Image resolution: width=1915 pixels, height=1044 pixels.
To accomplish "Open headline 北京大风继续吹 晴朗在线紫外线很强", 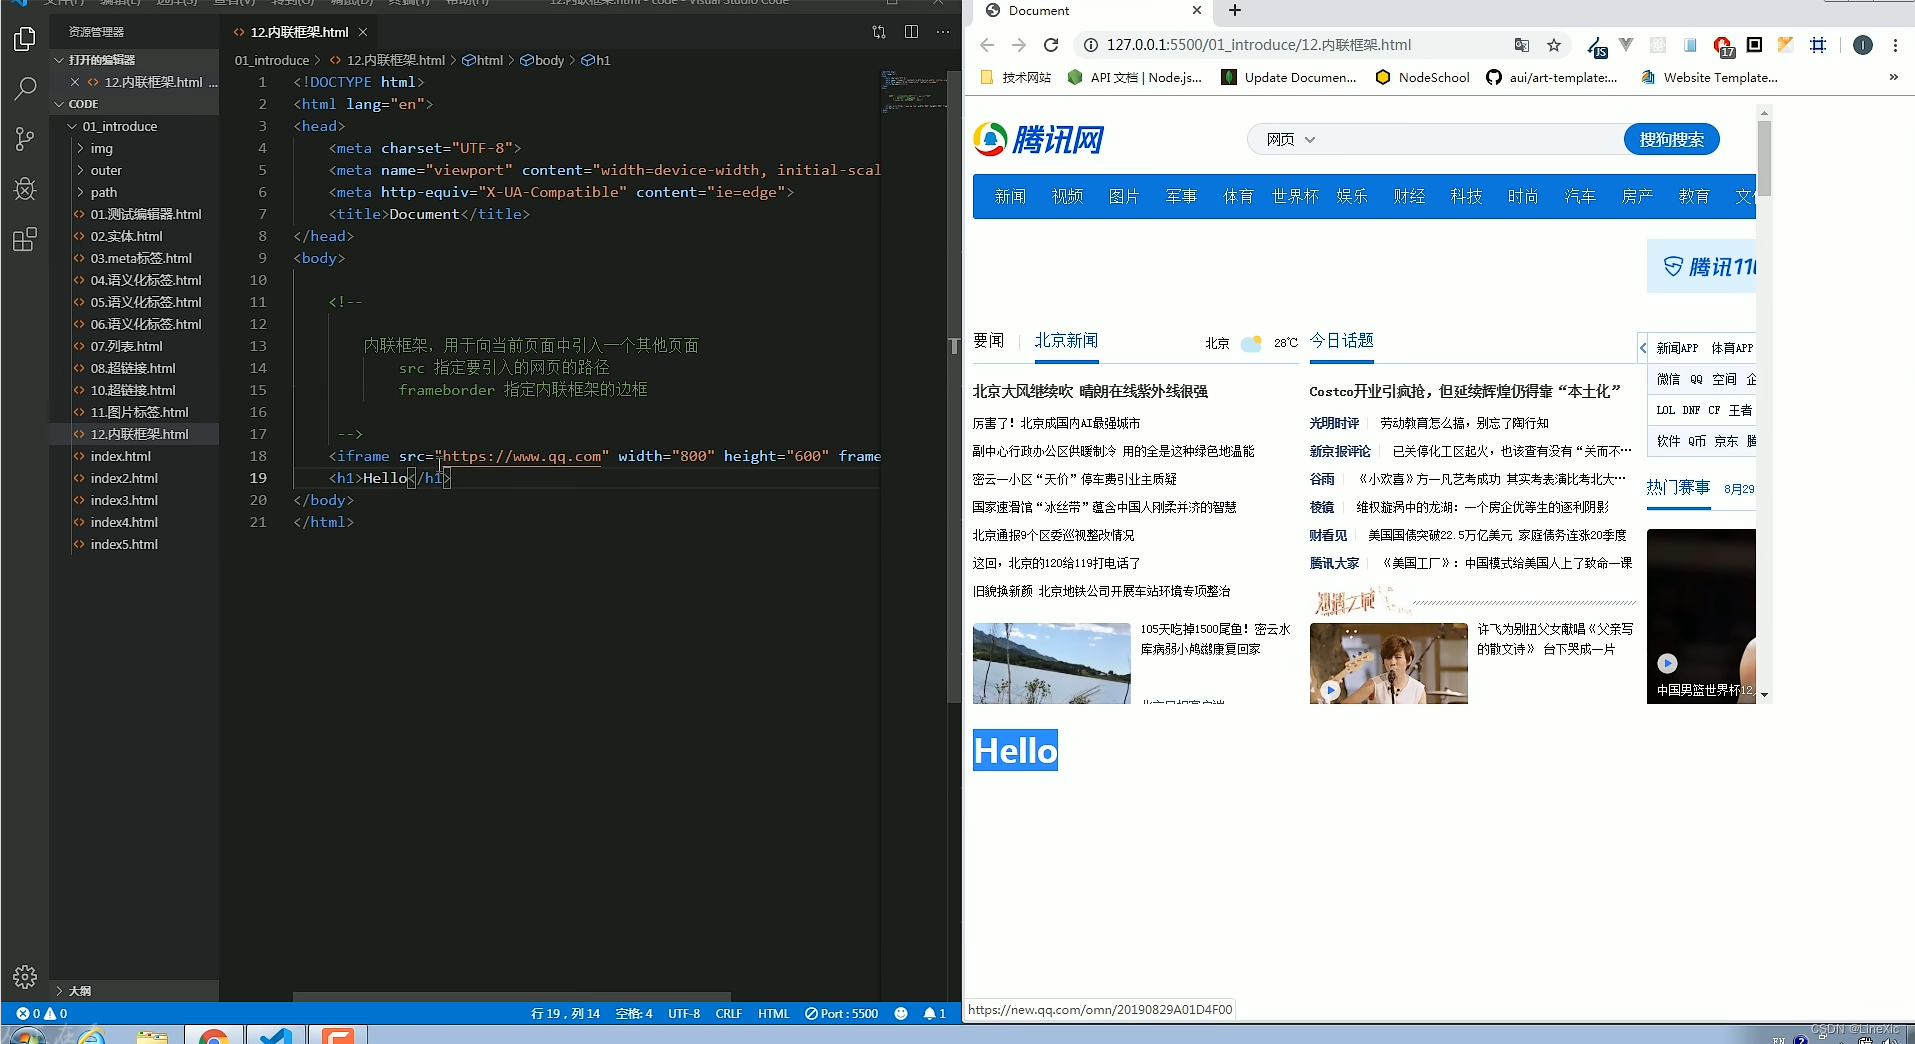I will pyautogui.click(x=1090, y=392).
